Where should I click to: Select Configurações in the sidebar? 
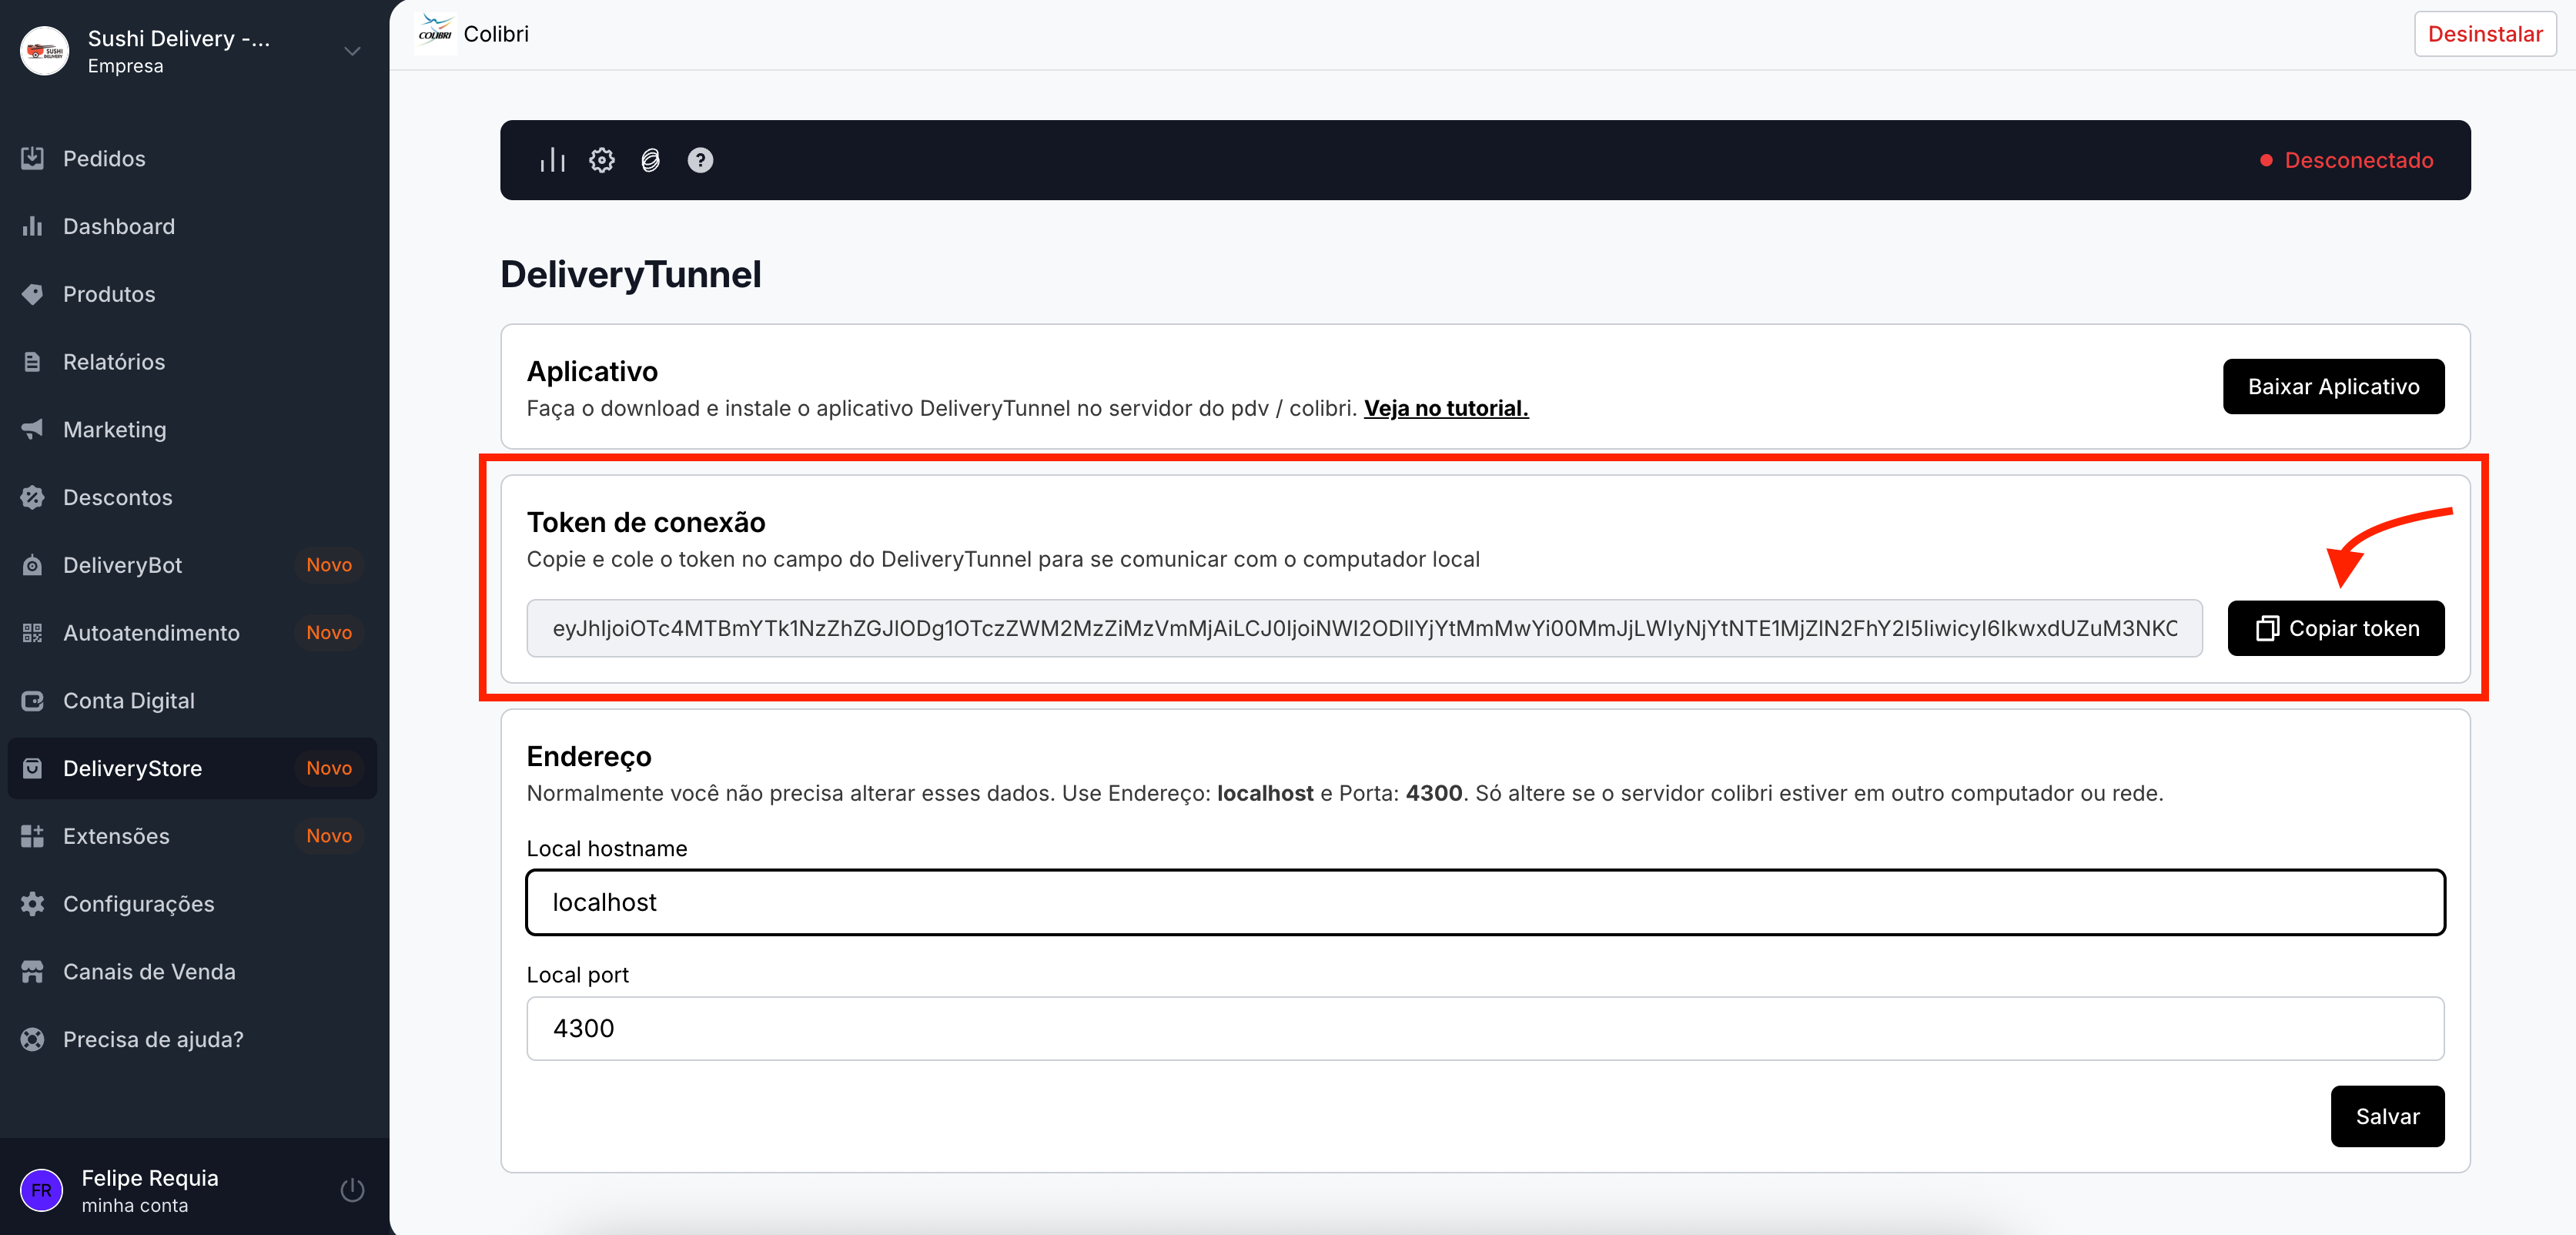pyautogui.click(x=138, y=904)
